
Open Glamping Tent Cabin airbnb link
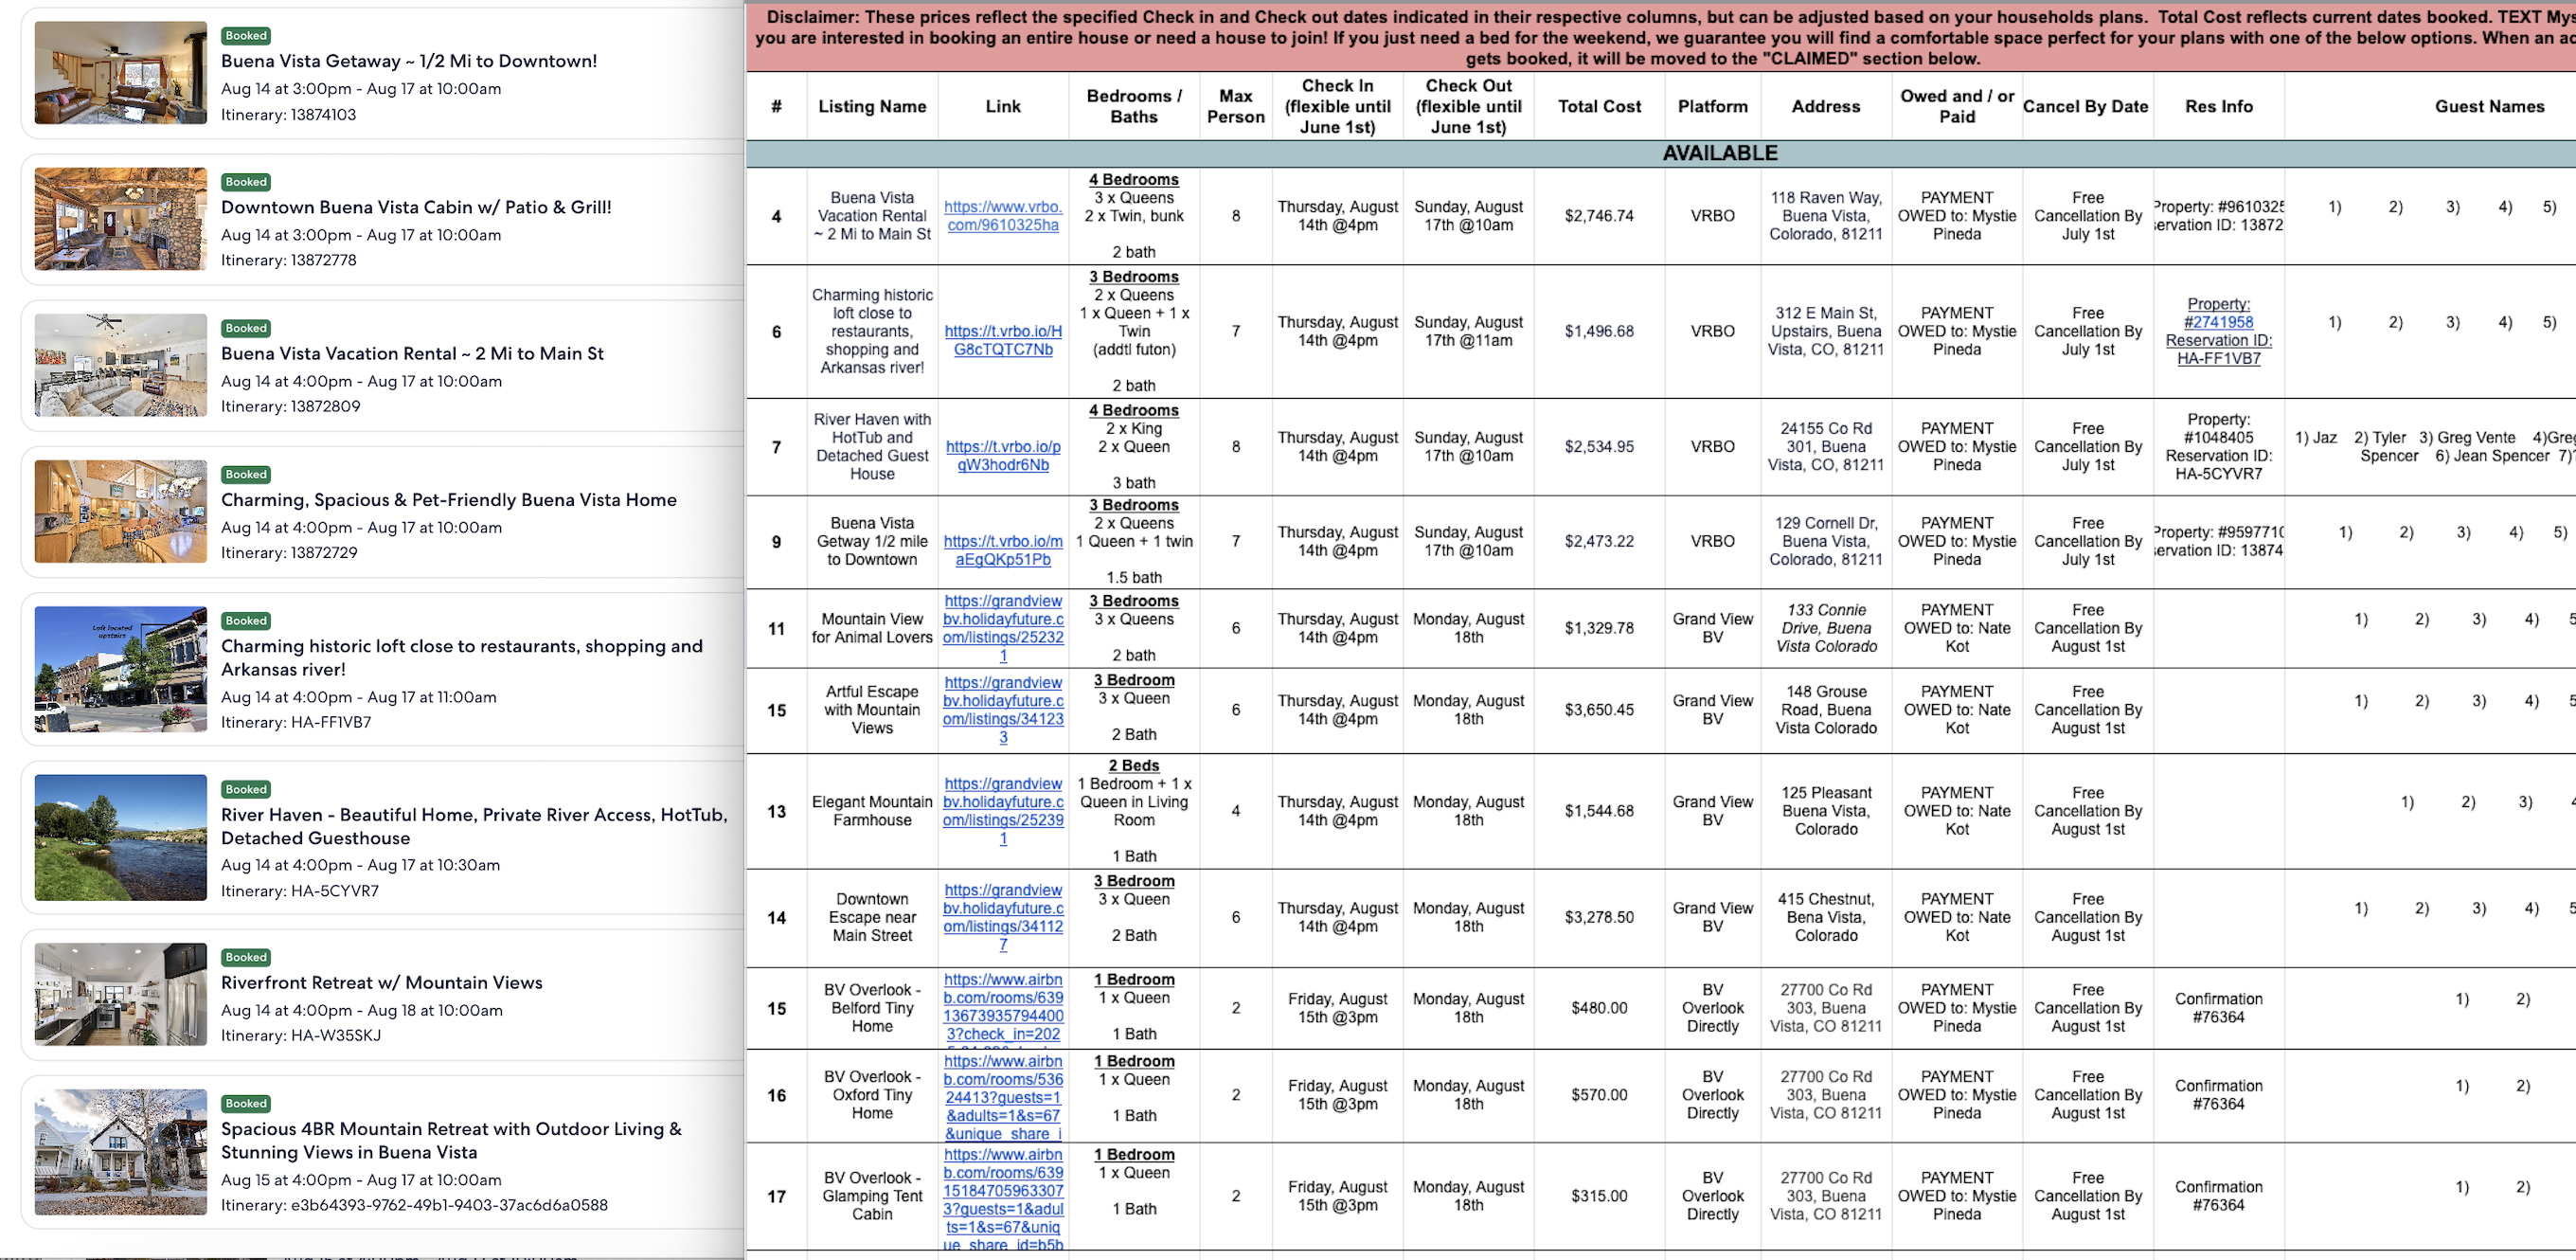point(1003,1200)
